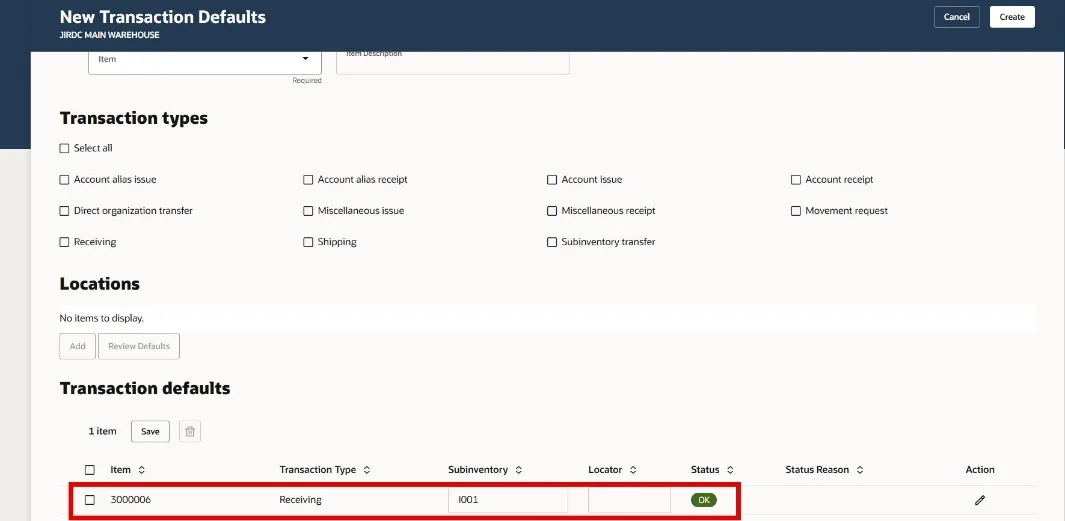Click the OK status badge
Screen dimensions: 1065x521
pyautogui.click(x=704, y=500)
